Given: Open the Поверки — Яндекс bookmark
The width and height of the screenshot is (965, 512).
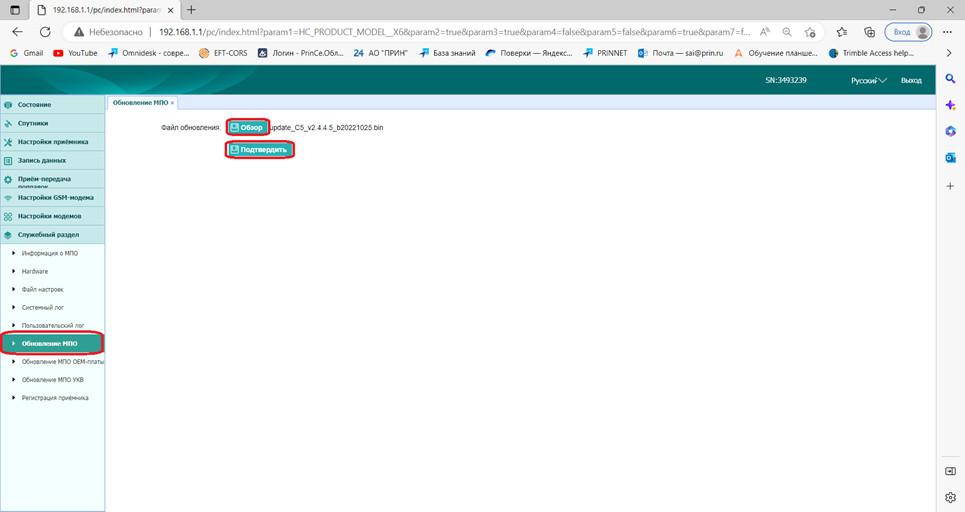Looking at the screenshot, I should [x=529, y=54].
